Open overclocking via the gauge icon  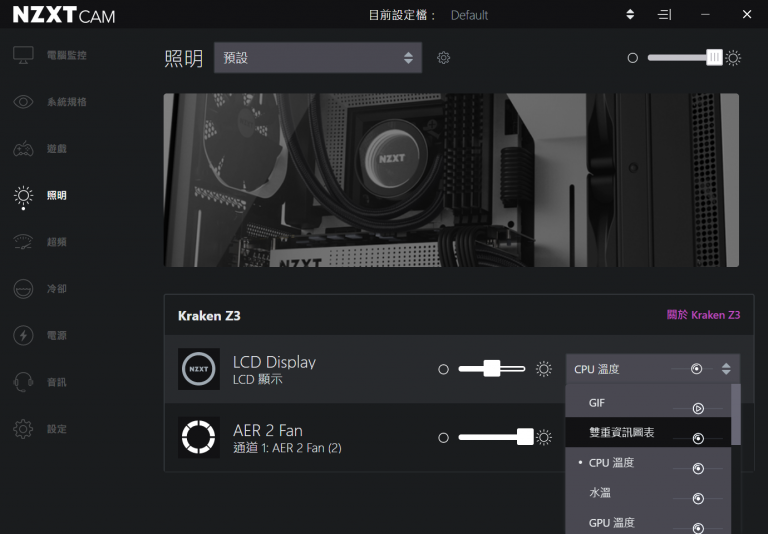click(23, 242)
